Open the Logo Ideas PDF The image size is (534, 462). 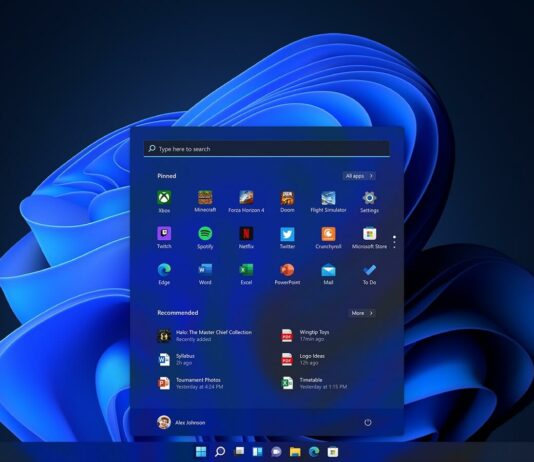click(x=303, y=360)
